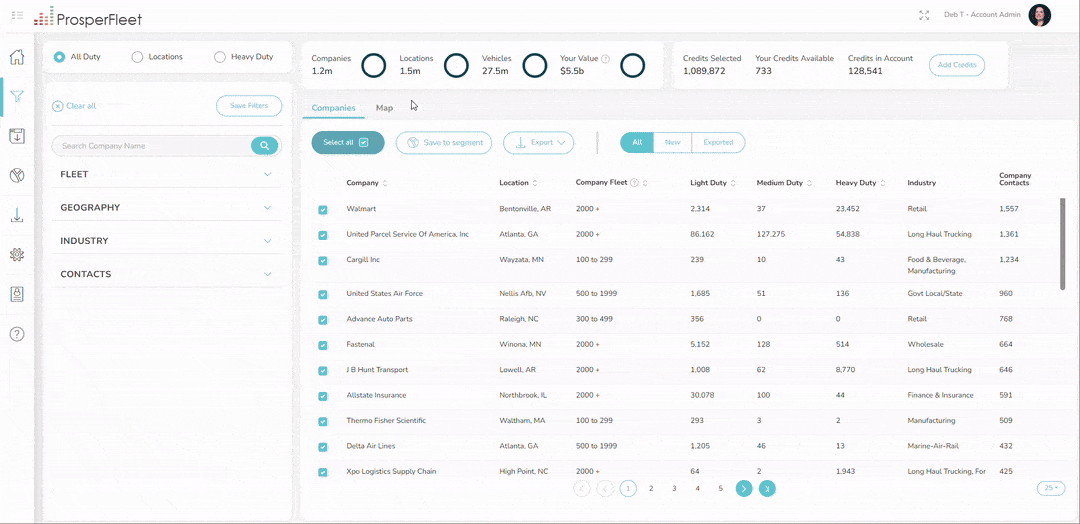1080x524 pixels.
Task: Open the settings gear sidebar icon
Action: point(17,255)
